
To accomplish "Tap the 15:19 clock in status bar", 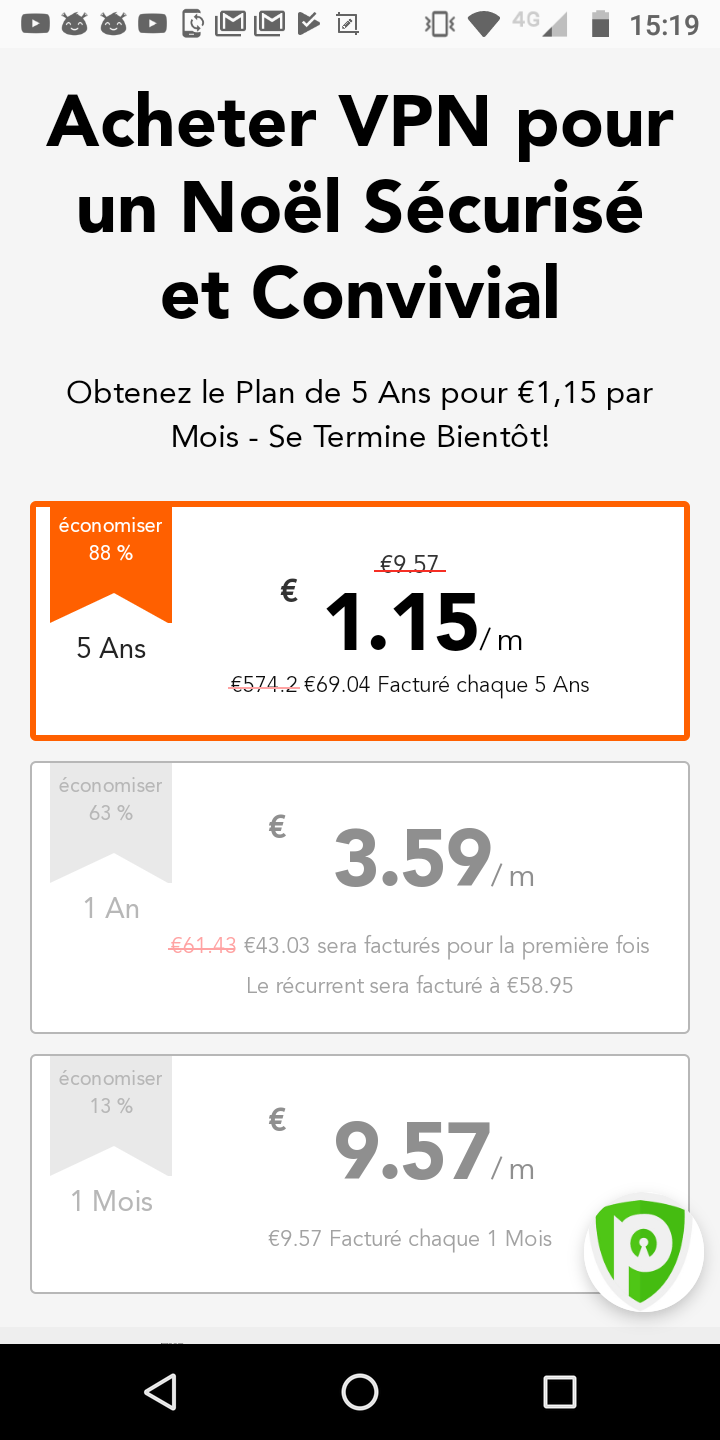I will 664,24.
